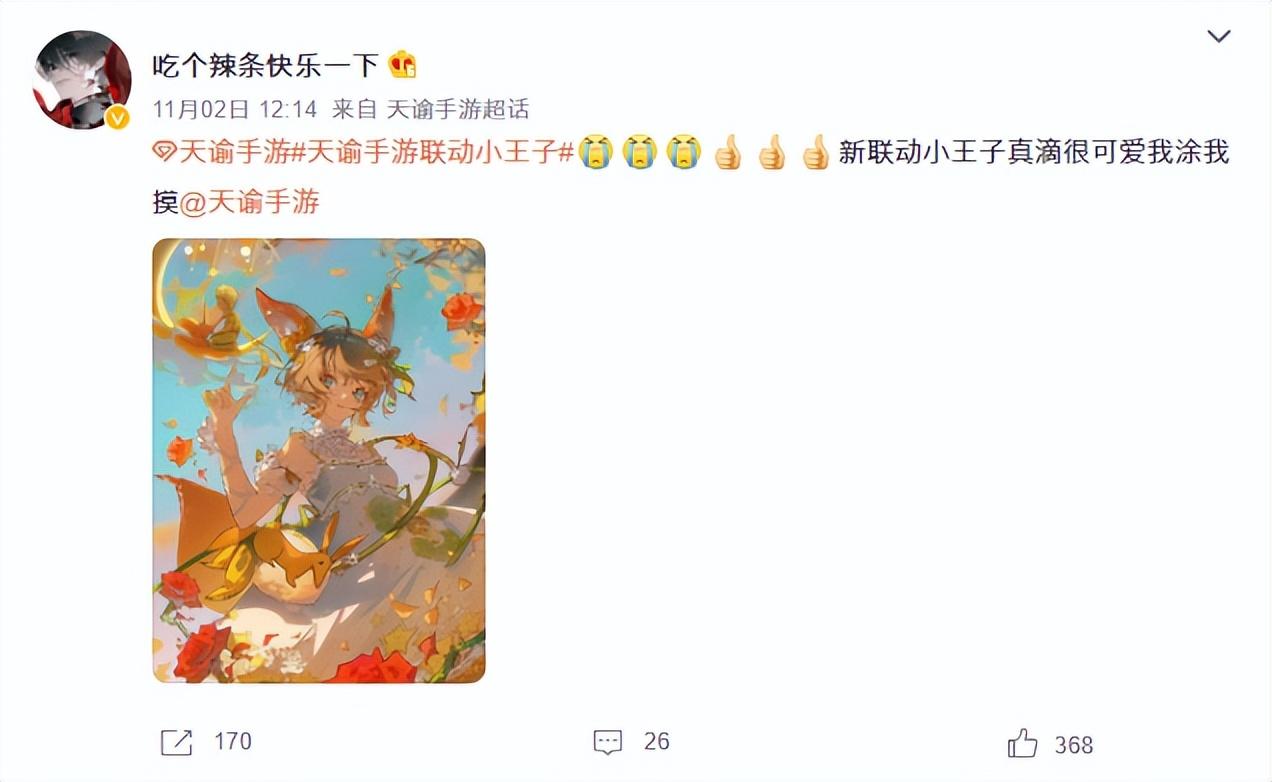Click the first crying emoji in post
Screen dimensions: 1272x782
(x=595, y=153)
